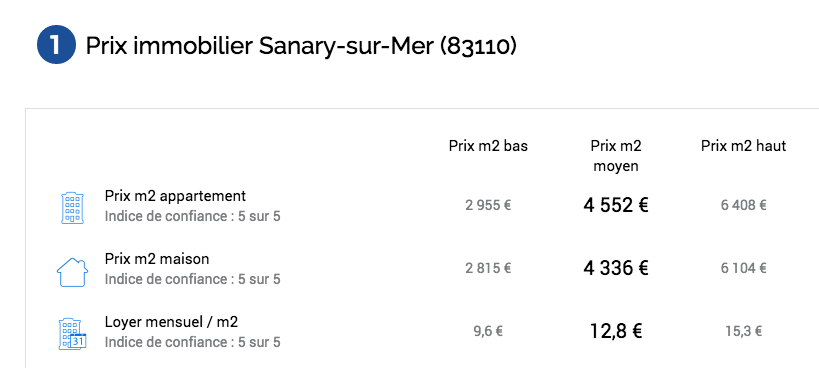Click the 2 815 € low house price

click(488, 268)
